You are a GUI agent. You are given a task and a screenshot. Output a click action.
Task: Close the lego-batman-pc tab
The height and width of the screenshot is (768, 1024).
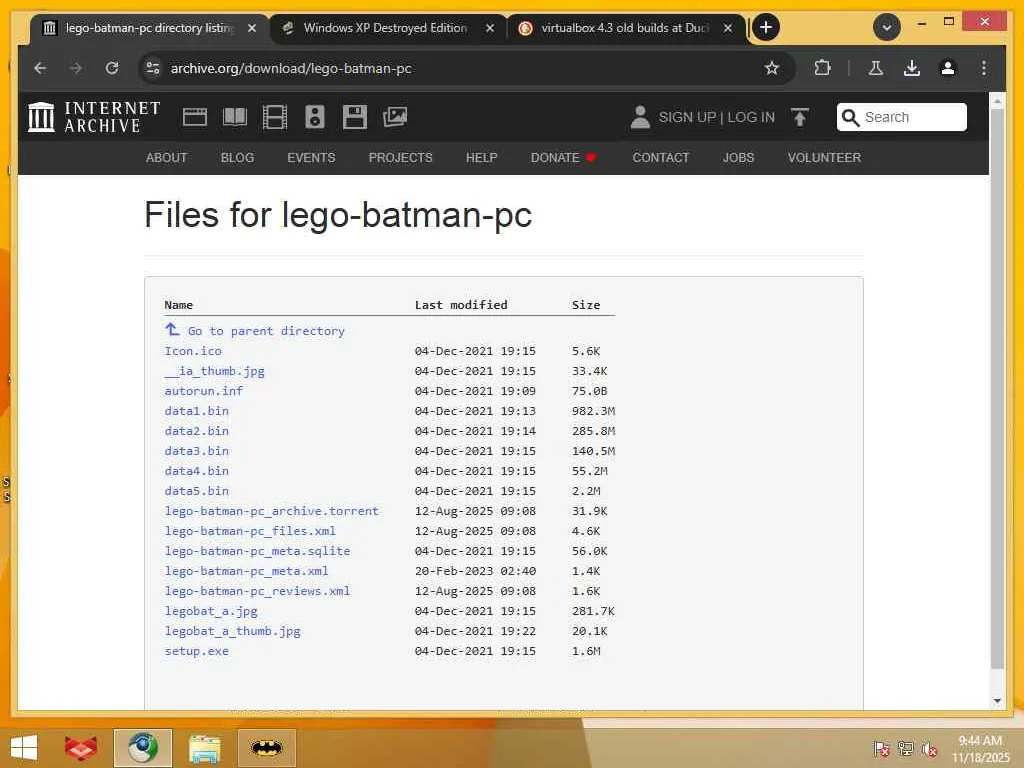(x=252, y=28)
